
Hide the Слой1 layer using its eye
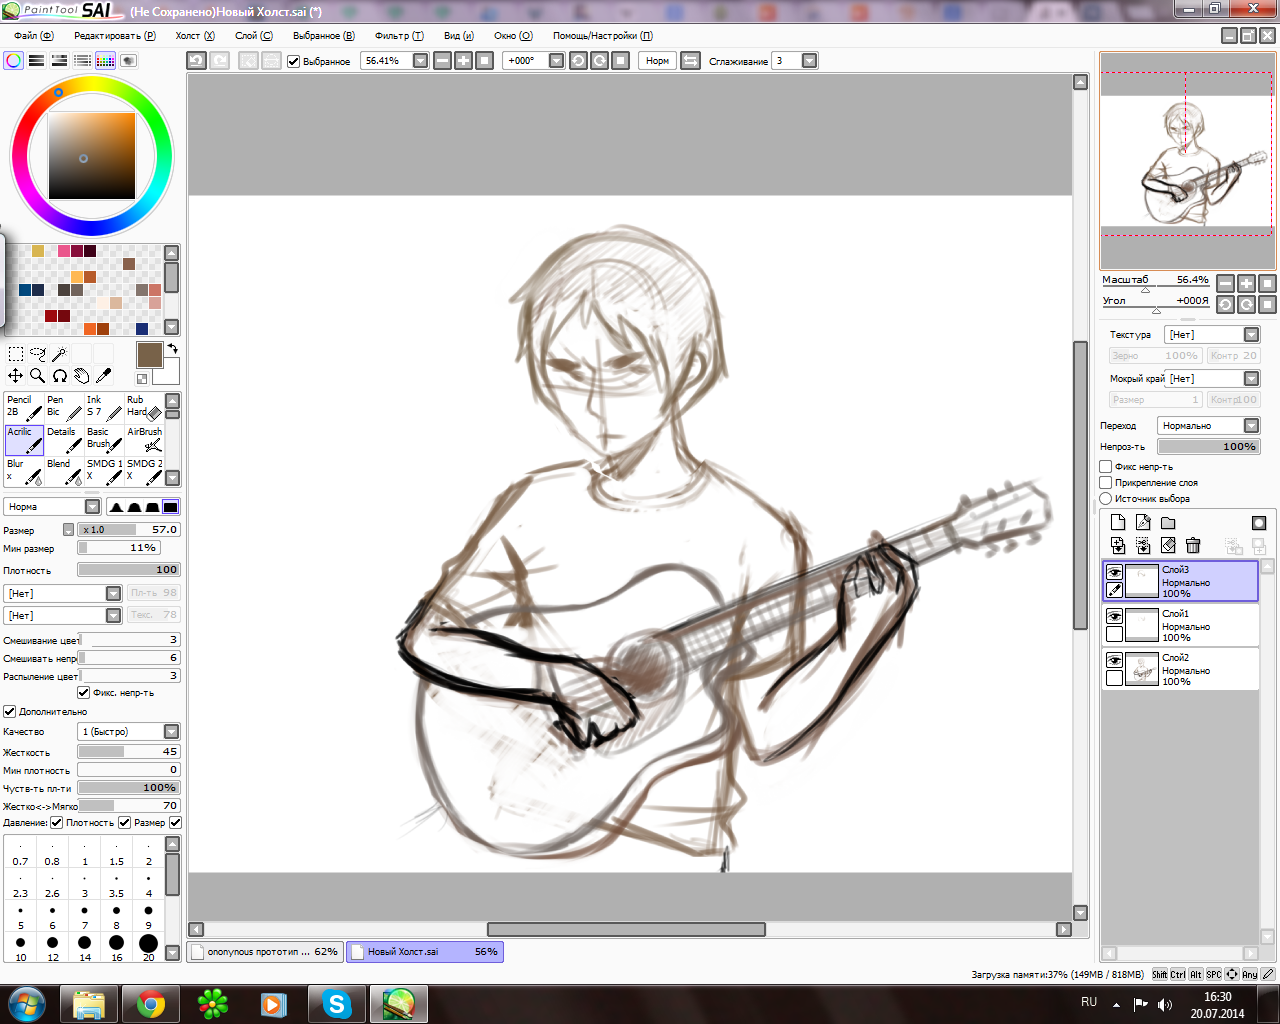tap(1114, 617)
